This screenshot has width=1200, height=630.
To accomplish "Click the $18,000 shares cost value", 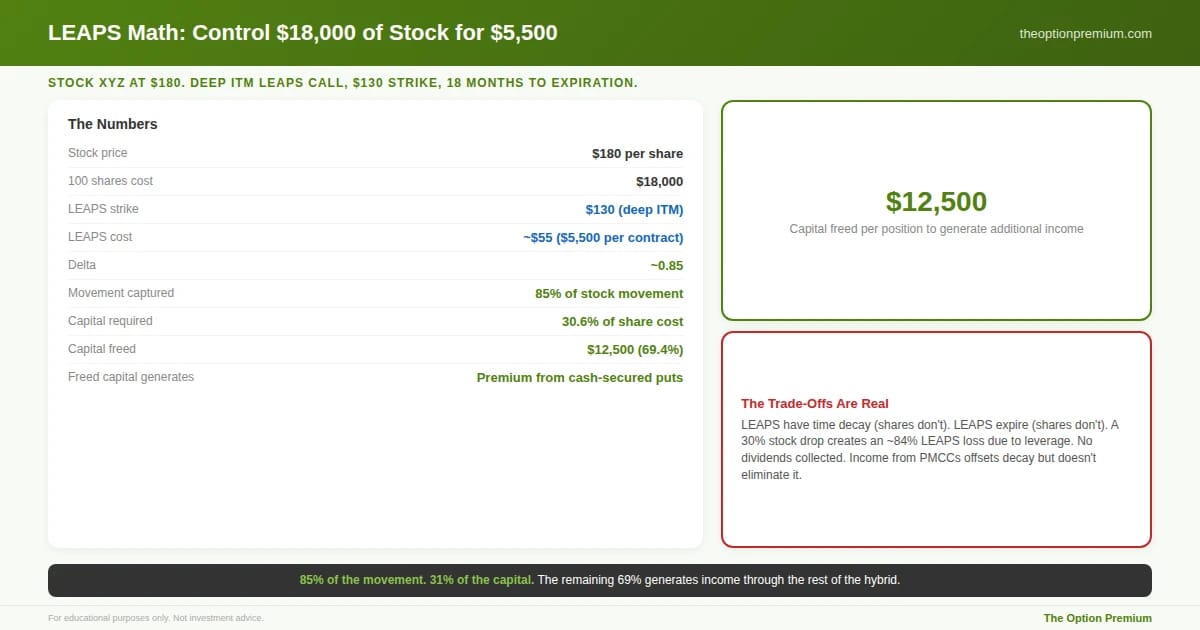I will [659, 181].
